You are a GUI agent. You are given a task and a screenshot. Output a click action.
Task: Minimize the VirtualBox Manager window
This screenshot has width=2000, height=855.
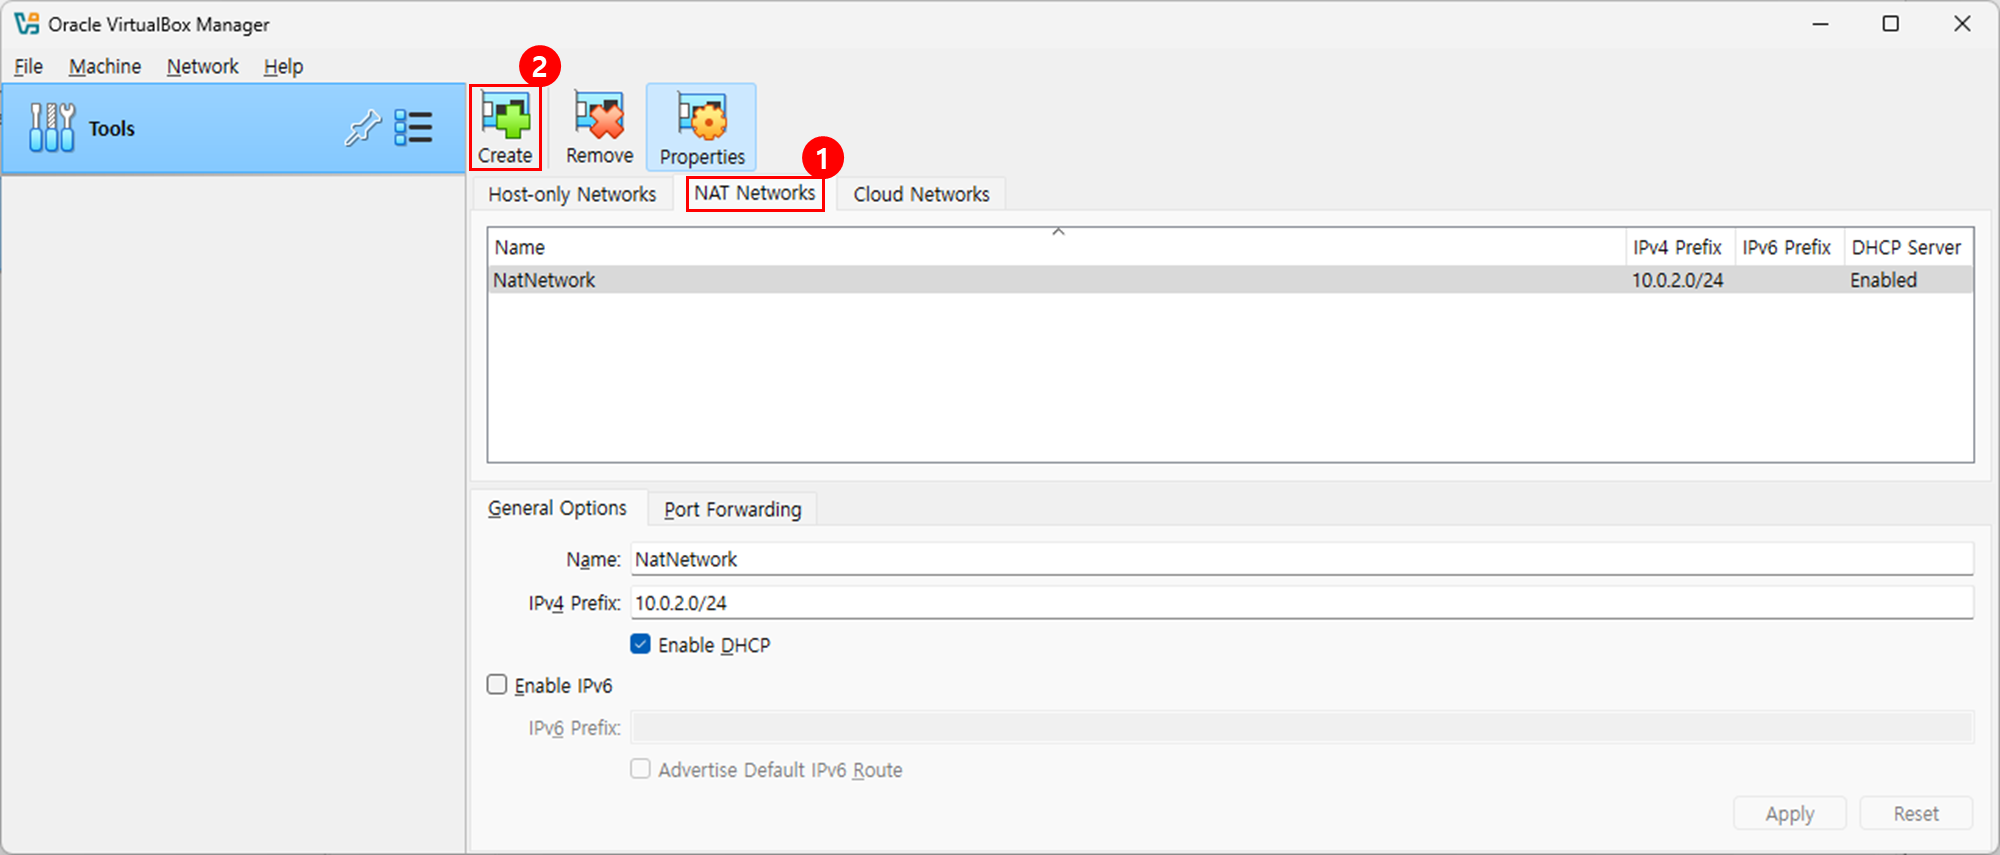[x=1820, y=24]
